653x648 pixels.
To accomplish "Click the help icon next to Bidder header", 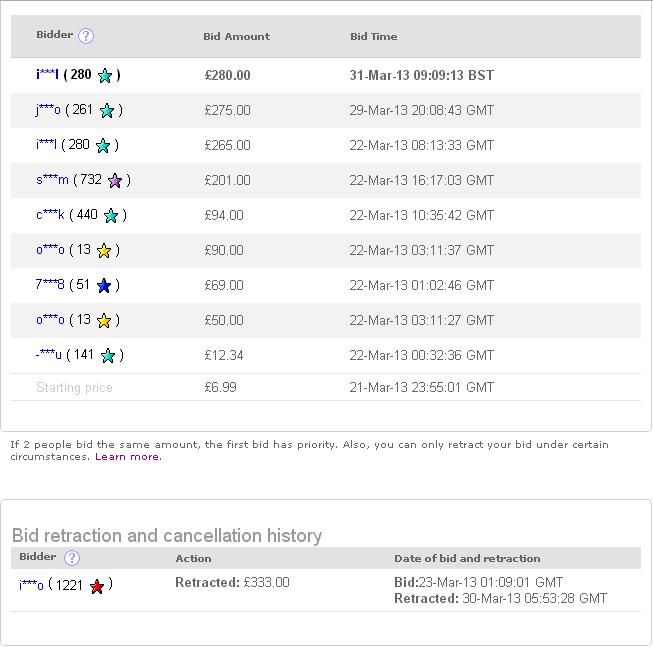I will [x=86, y=36].
